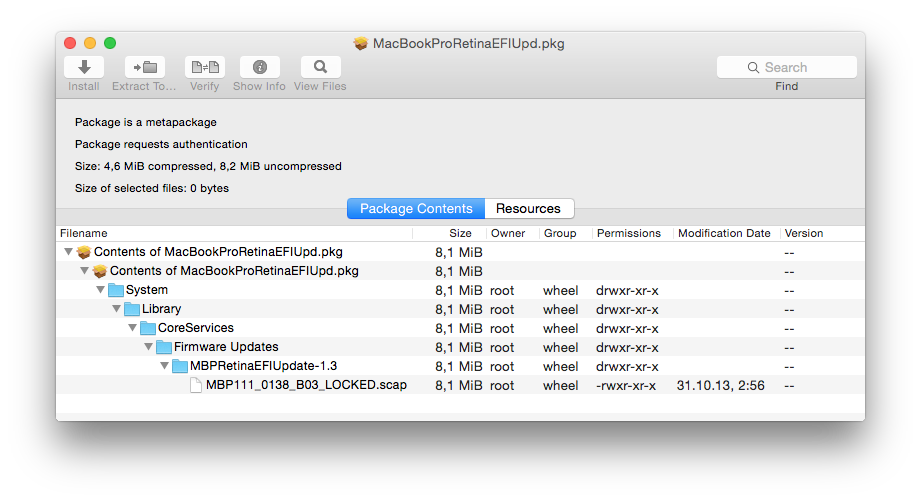Collapse the Firmware Updates folder triangle

tap(149, 347)
